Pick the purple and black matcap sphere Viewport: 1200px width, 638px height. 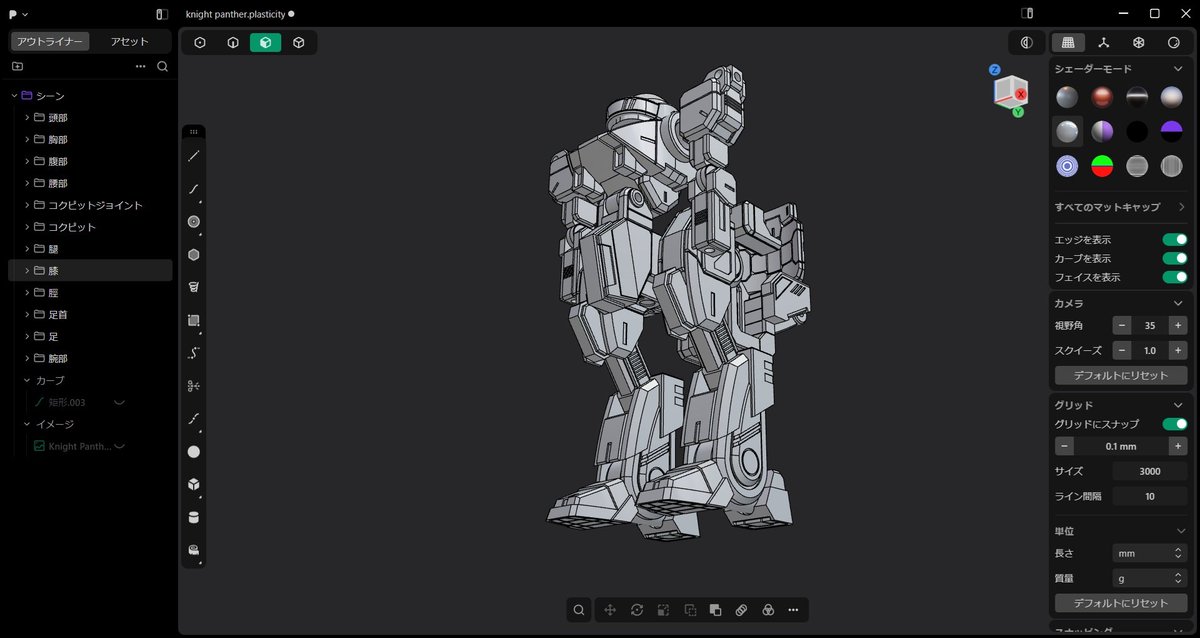1171,131
